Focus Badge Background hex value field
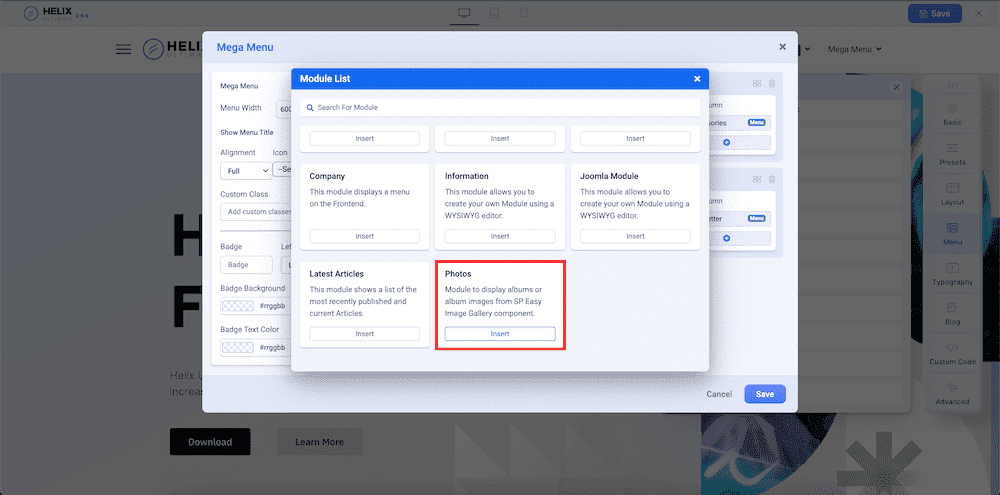The image size is (1000, 495). tap(273, 306)
